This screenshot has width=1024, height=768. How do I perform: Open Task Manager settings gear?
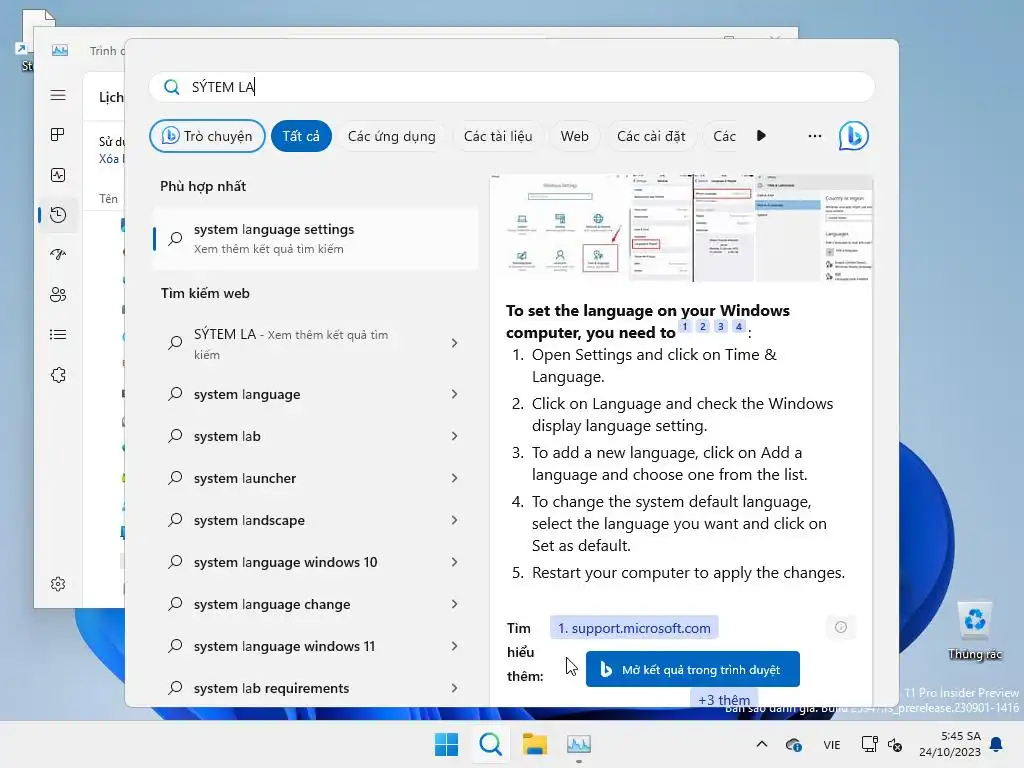58,584
